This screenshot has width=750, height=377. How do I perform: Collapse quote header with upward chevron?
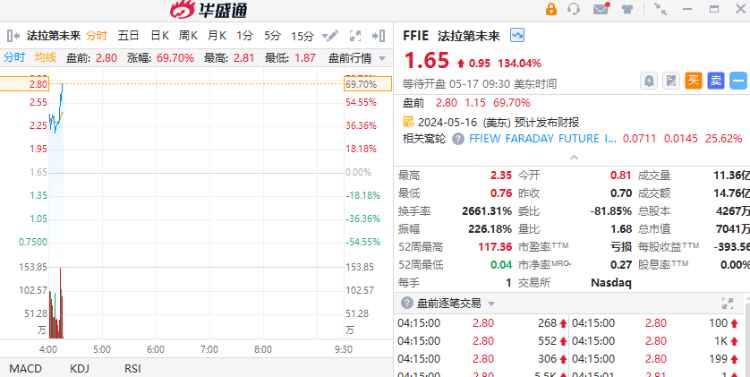574,157
